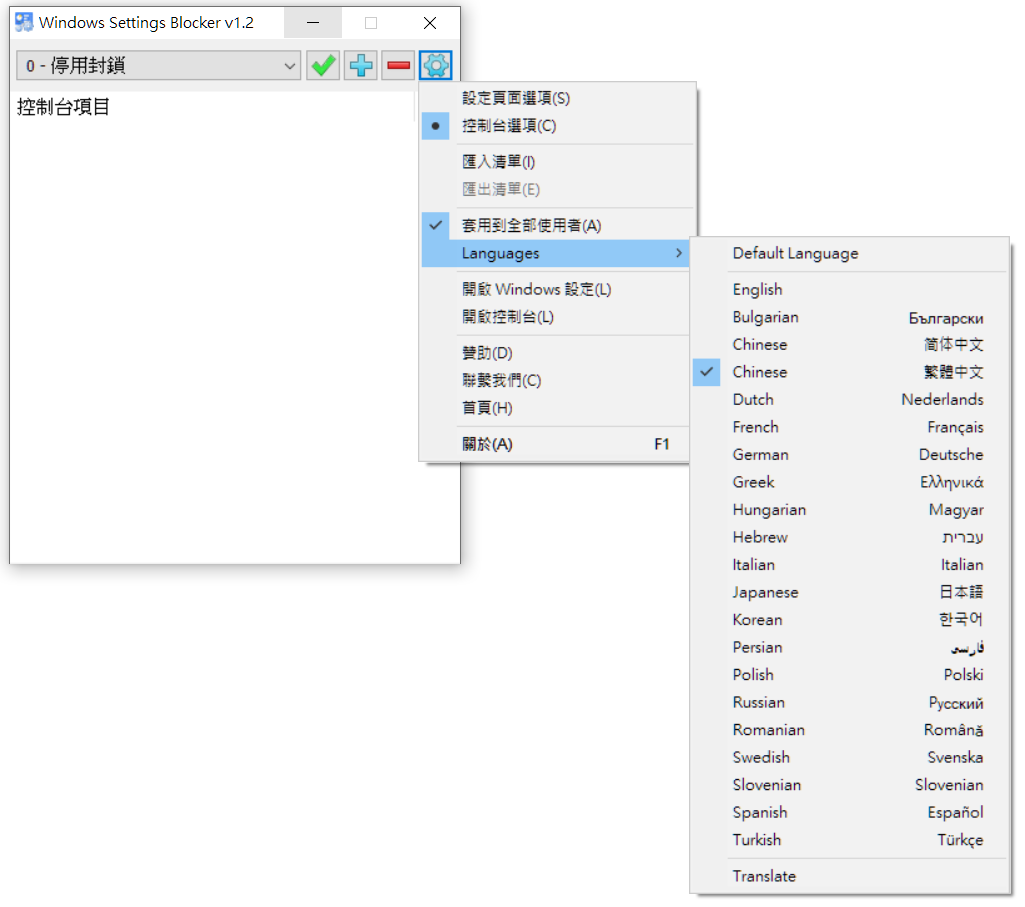
Task: Remove an entry using the red minus icon
Action: [398, 65]
